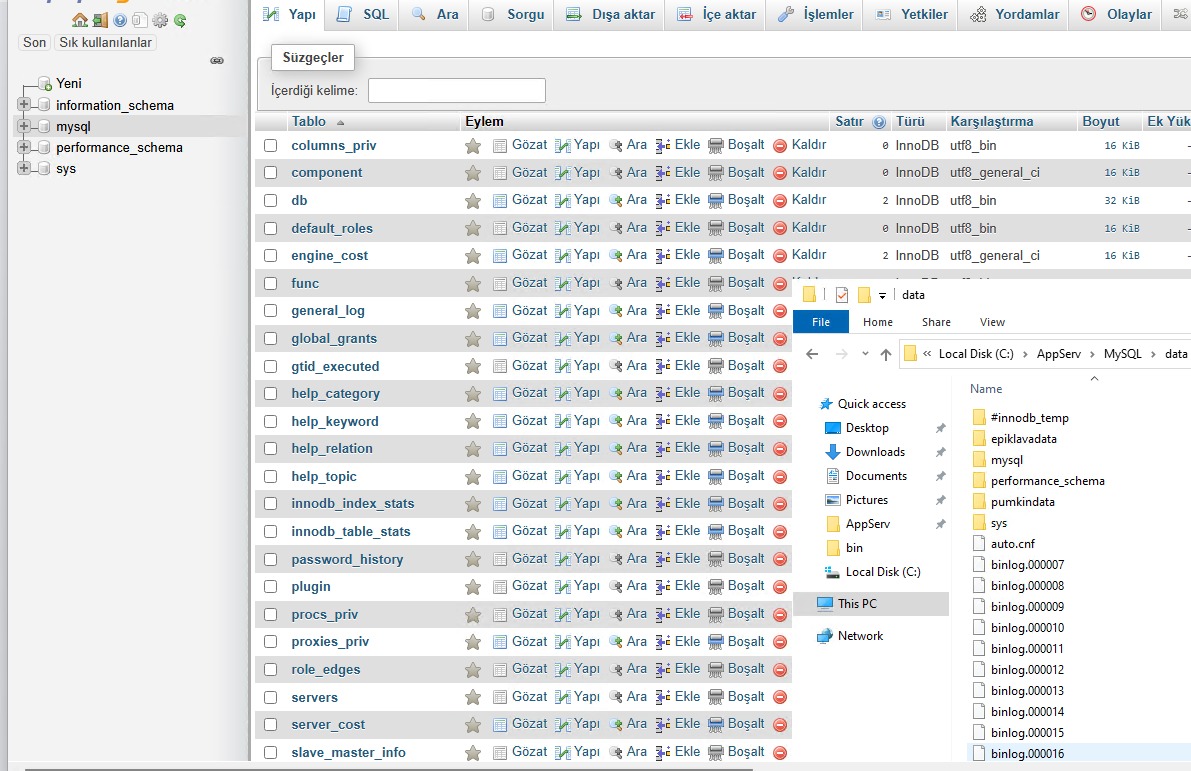Open Explorer quick access toolbar dropdown
Image resolution: width=1191 pixels, height=771 pixels.
[882, 295]
